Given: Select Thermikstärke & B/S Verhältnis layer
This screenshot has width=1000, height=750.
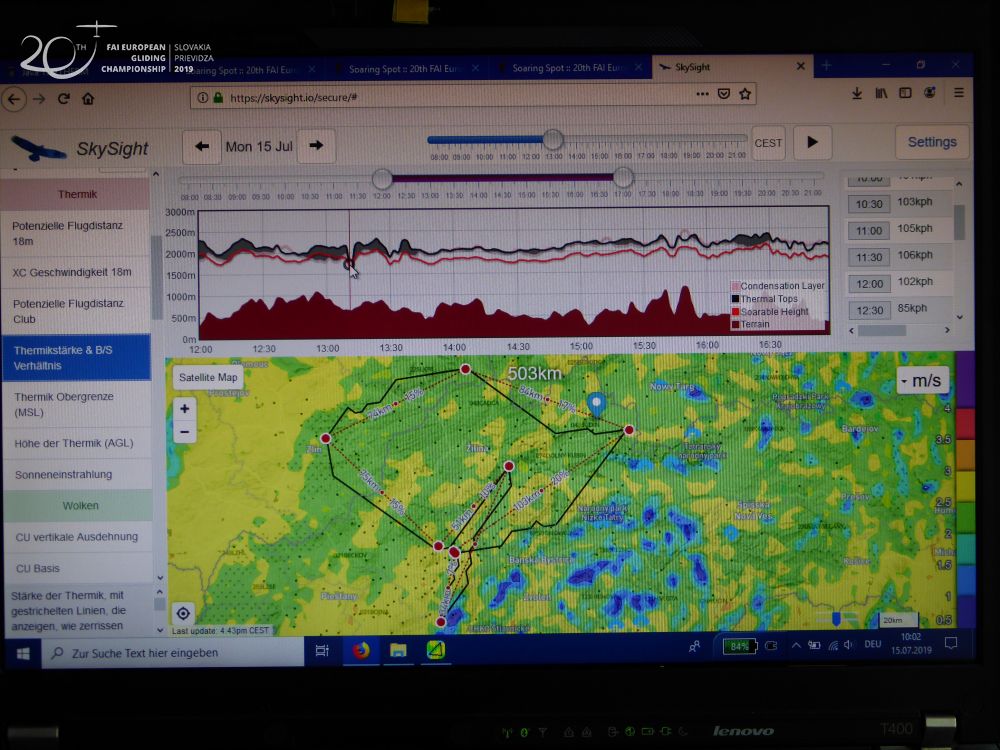Looking at the screenshot, I should (76, 358).
